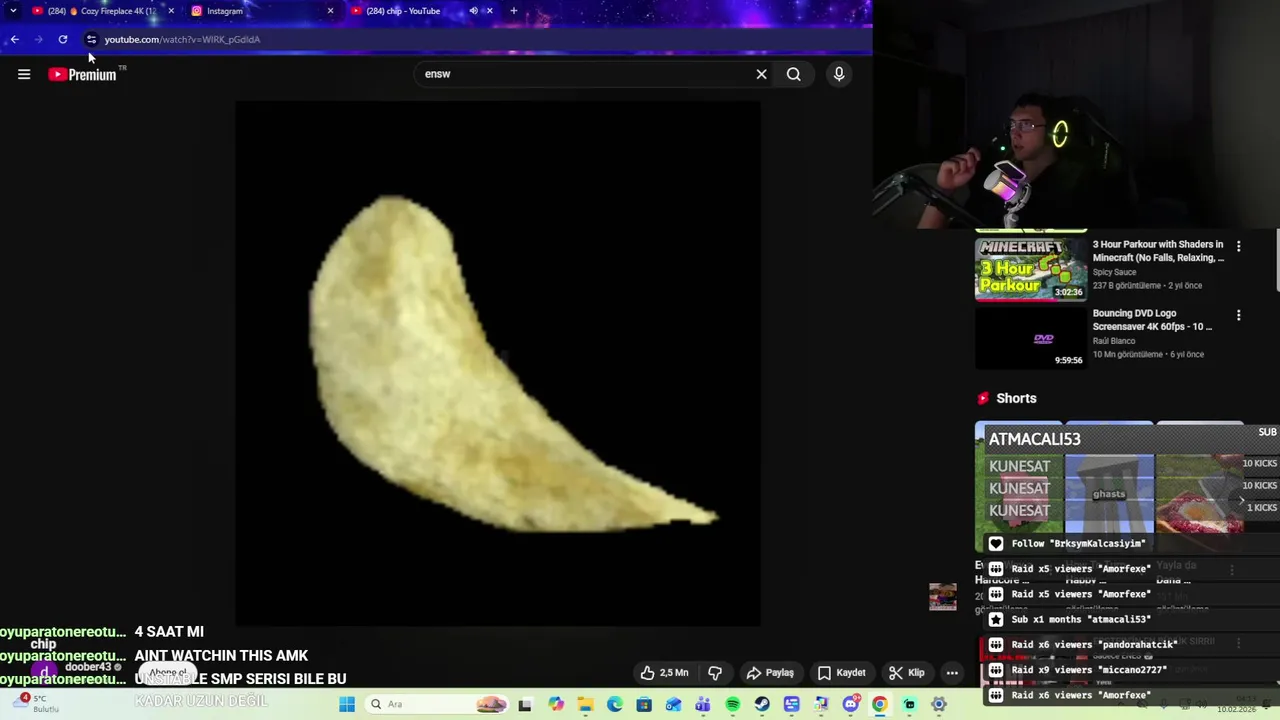View site information next to URL
The image size is (1280, 720).
(x=91, y=39)
